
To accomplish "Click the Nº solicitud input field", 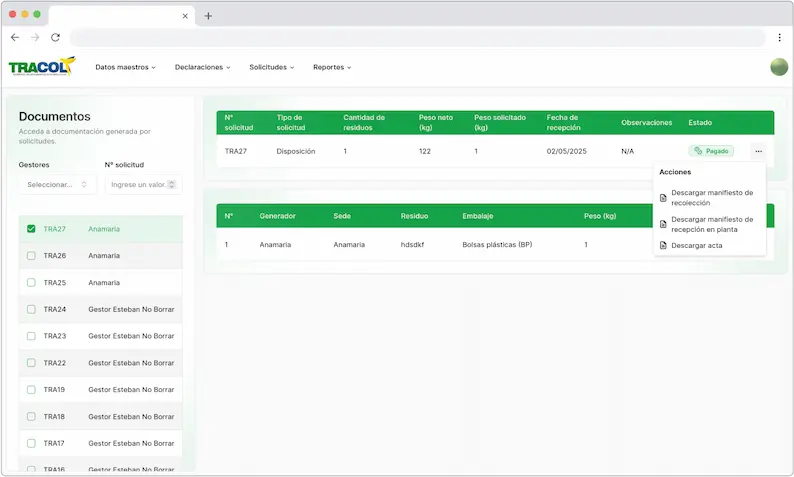I will [x=138, y=184].
